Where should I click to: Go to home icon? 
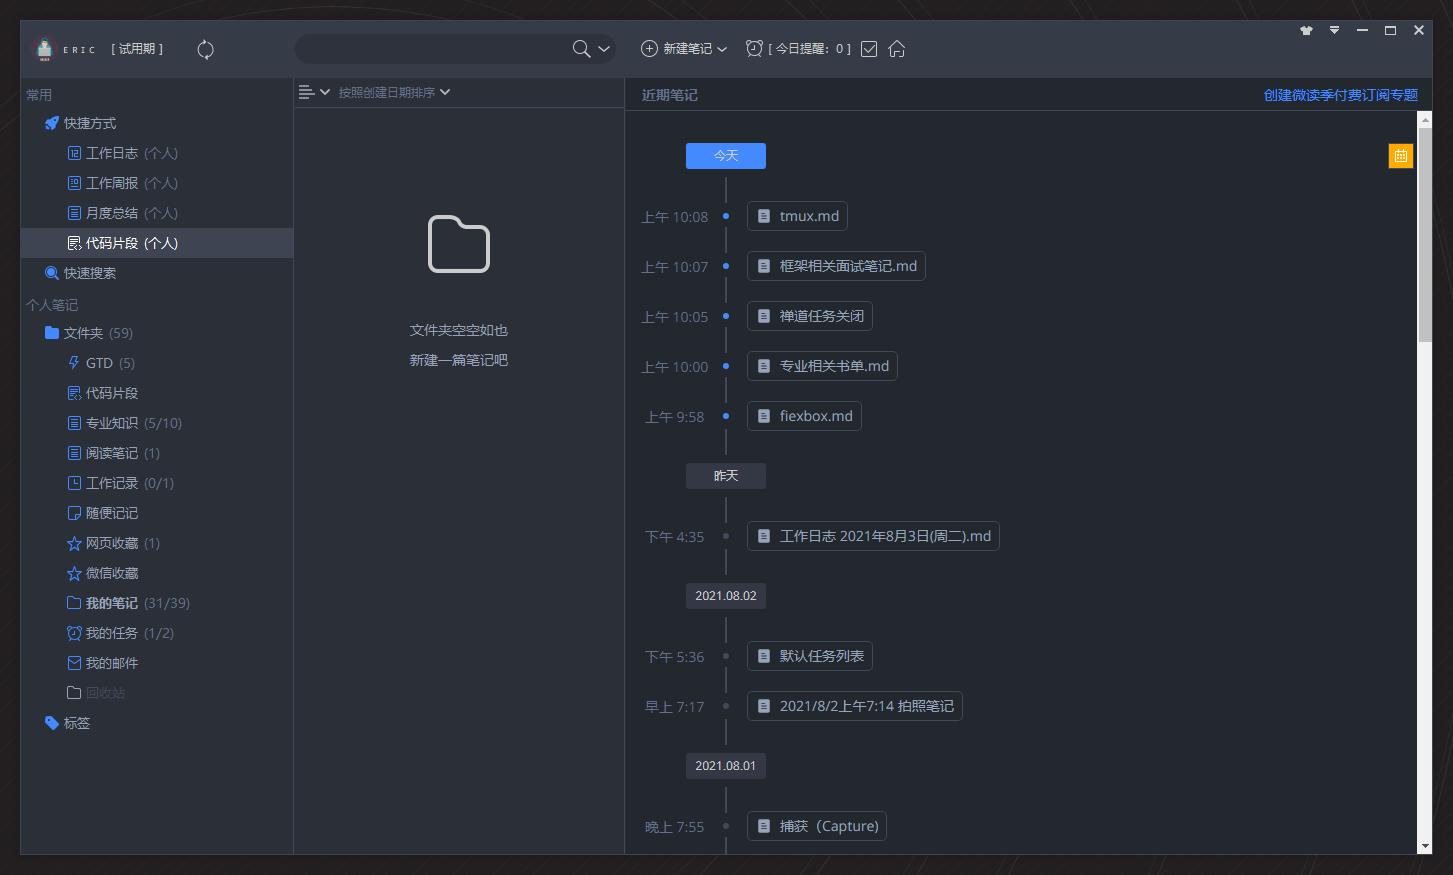(x=897, y=49)
